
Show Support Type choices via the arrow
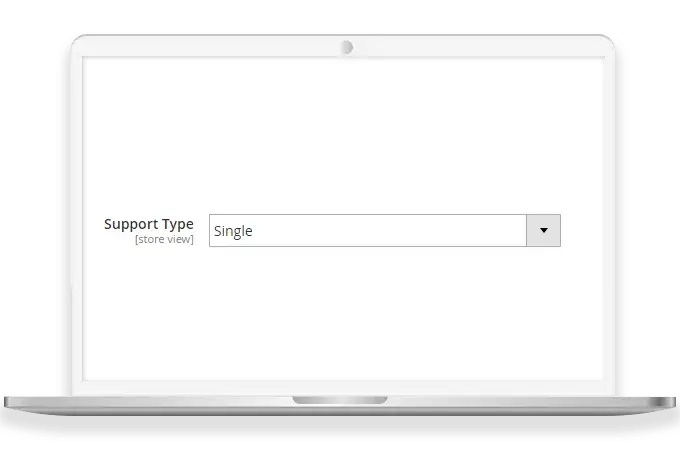[543, 230]
